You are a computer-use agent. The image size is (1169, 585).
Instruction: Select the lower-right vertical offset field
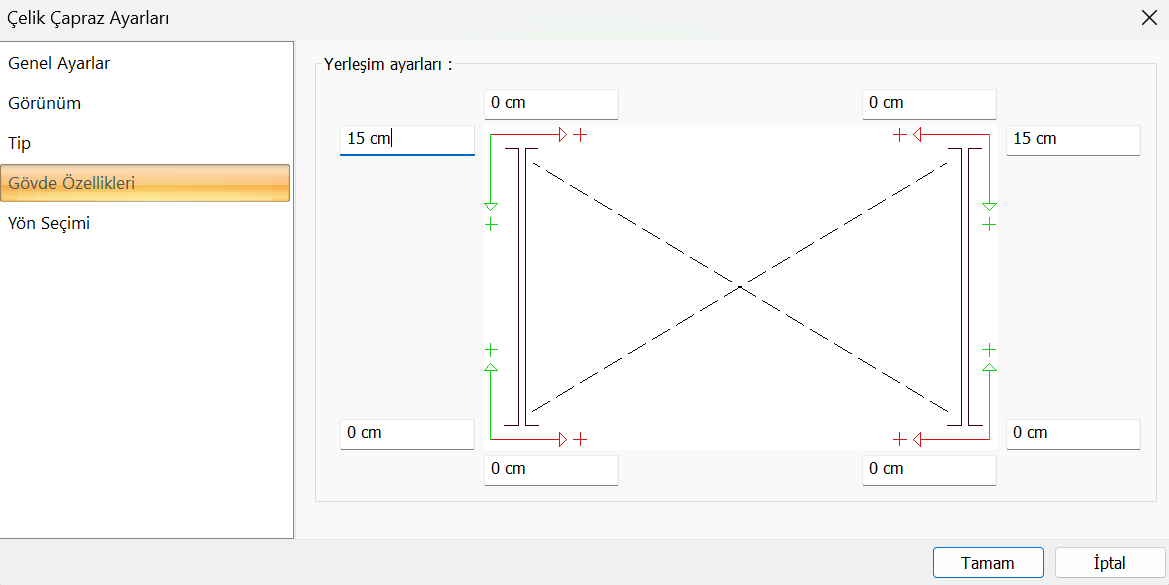click(x=1073, y=433)
